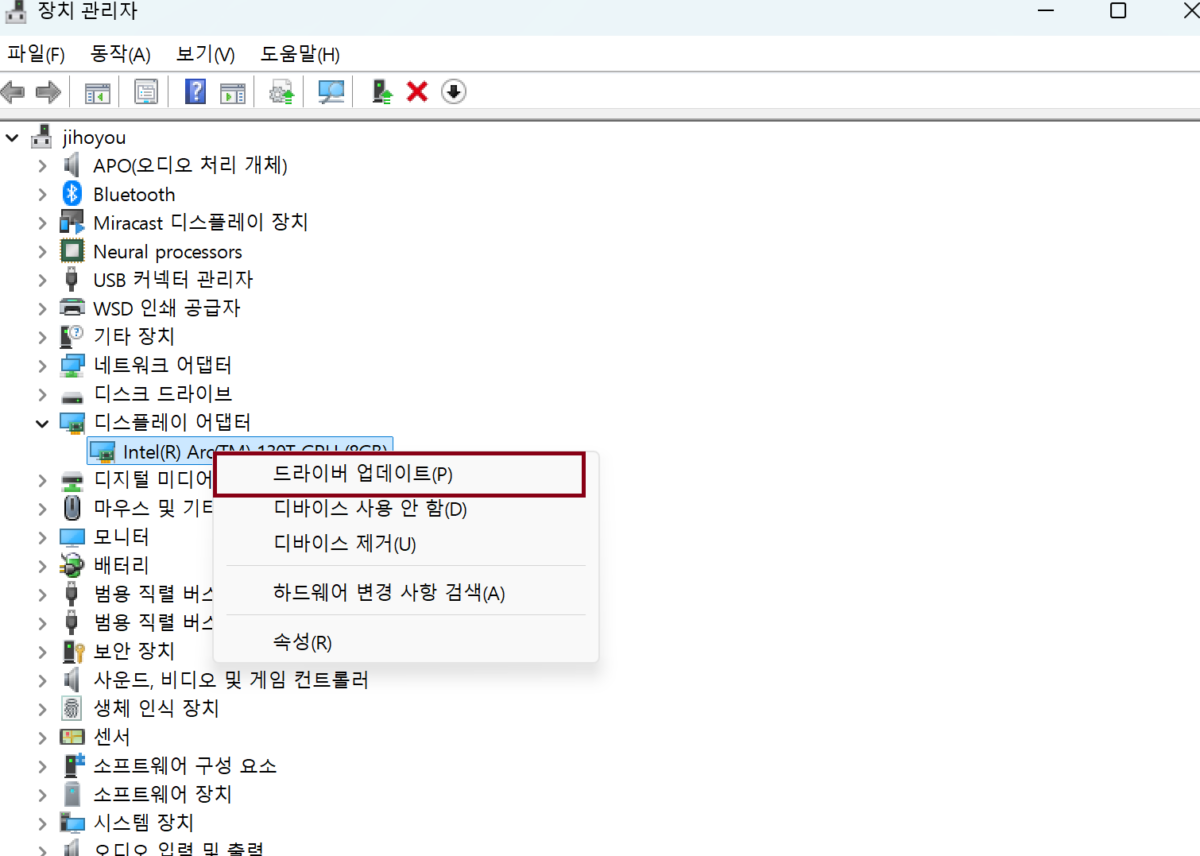Click the black down-arrow disable device icon
Viewport: 1200px width, 856px height.
click(454, 92)
